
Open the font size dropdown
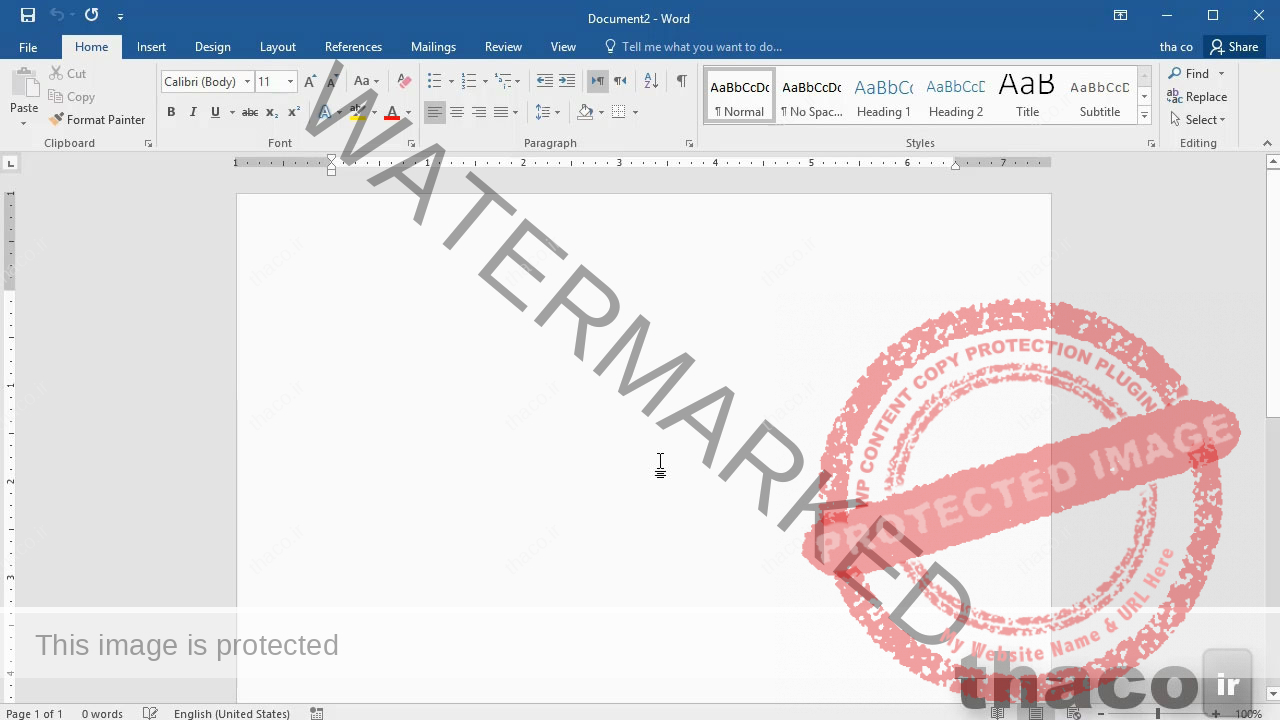(x=290, y=82)
